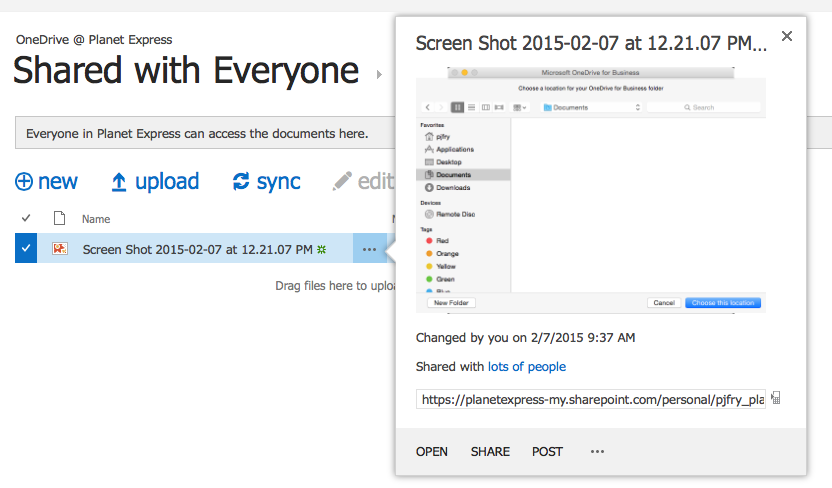
Task: Click the mobile device icon beside URL
Action: coord(776,398)
